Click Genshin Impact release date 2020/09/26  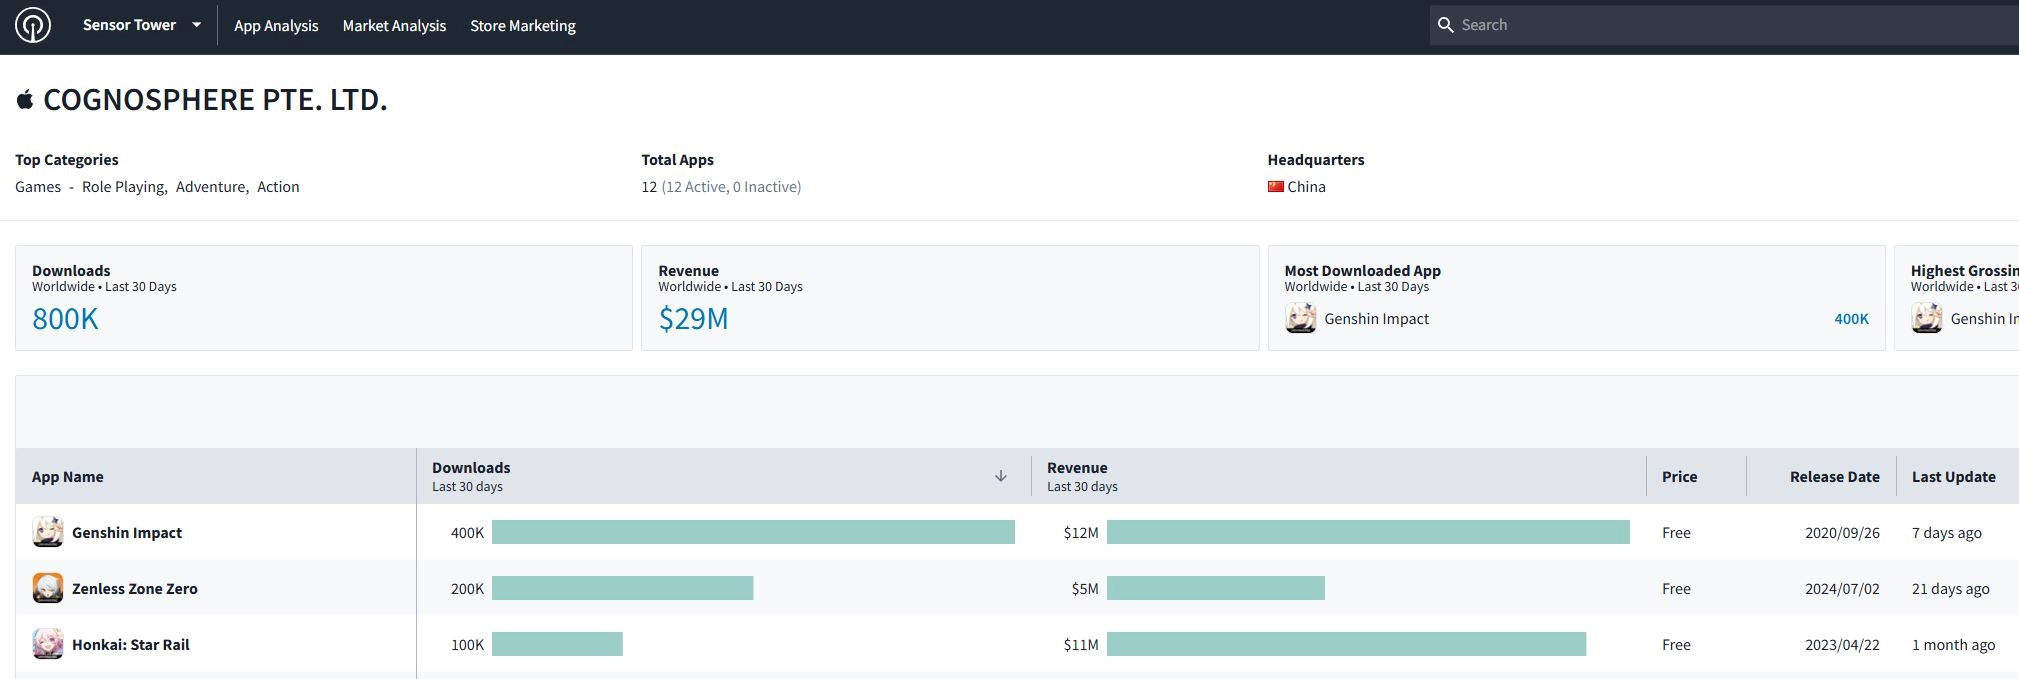[1842, 533]
